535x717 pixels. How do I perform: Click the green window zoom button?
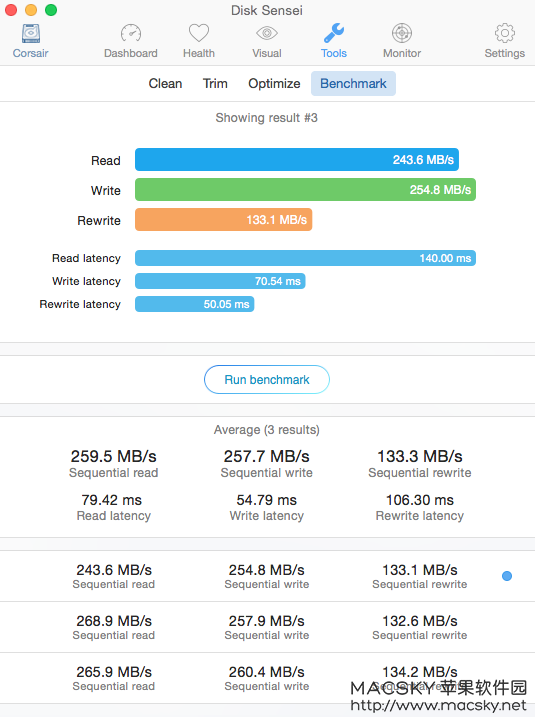[51, 10]
